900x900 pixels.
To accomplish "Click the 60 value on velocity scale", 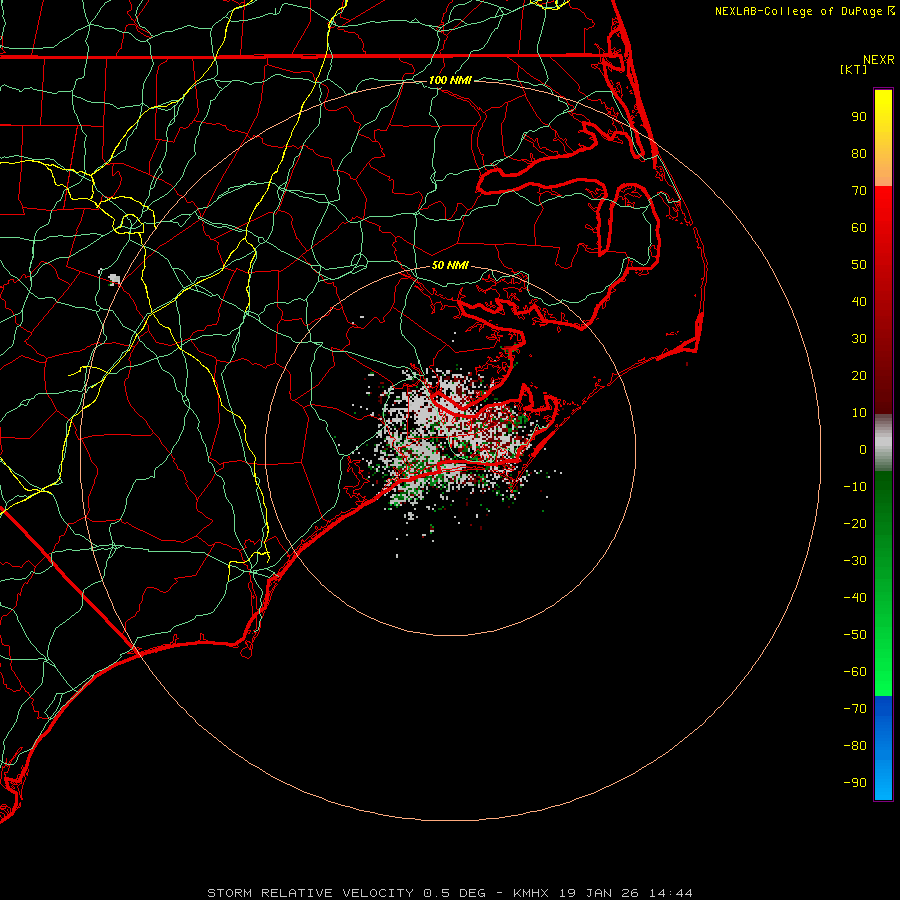I will pyautogui.click(x=859, y=227).
